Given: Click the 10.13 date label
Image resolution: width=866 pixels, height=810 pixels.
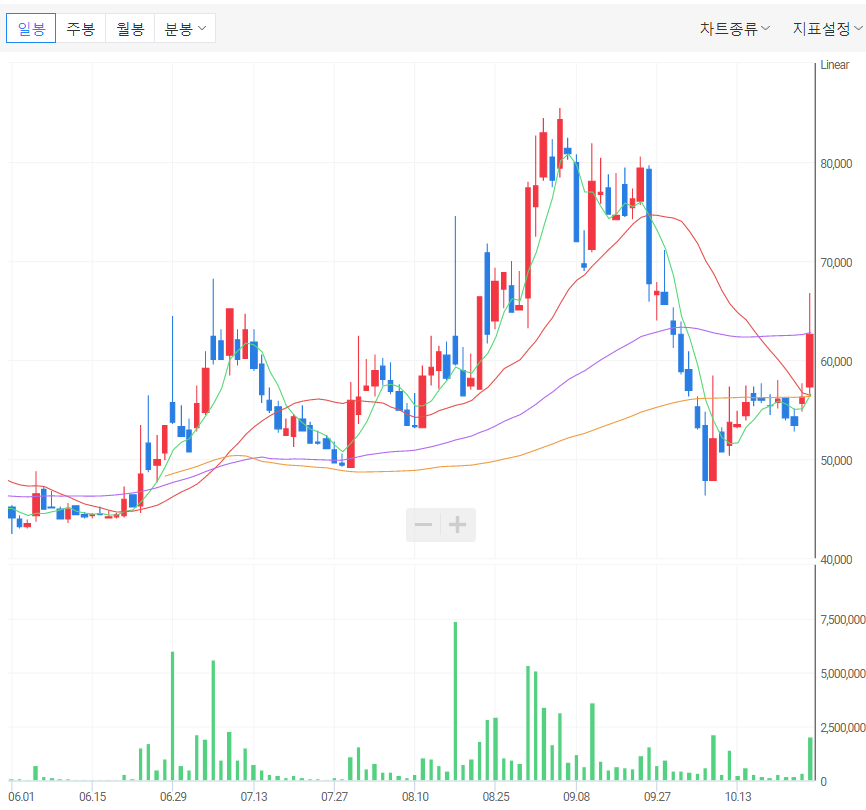Looking at the screenshot, I should pos(737,796).
